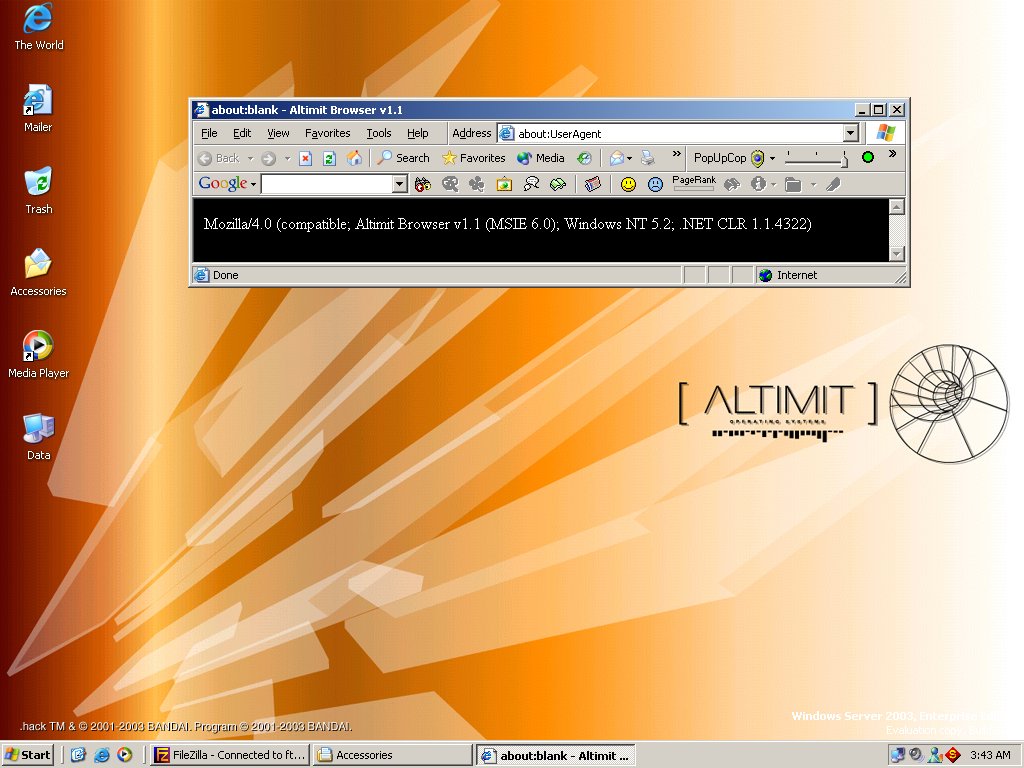Screen dimensions: 1024x768
Task: Click the History toolbar icon
Action: (584, 158)
